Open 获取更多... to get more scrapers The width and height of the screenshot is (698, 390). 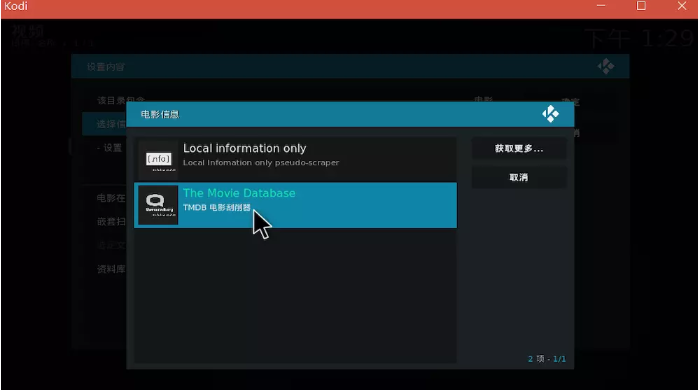(519, 148)
